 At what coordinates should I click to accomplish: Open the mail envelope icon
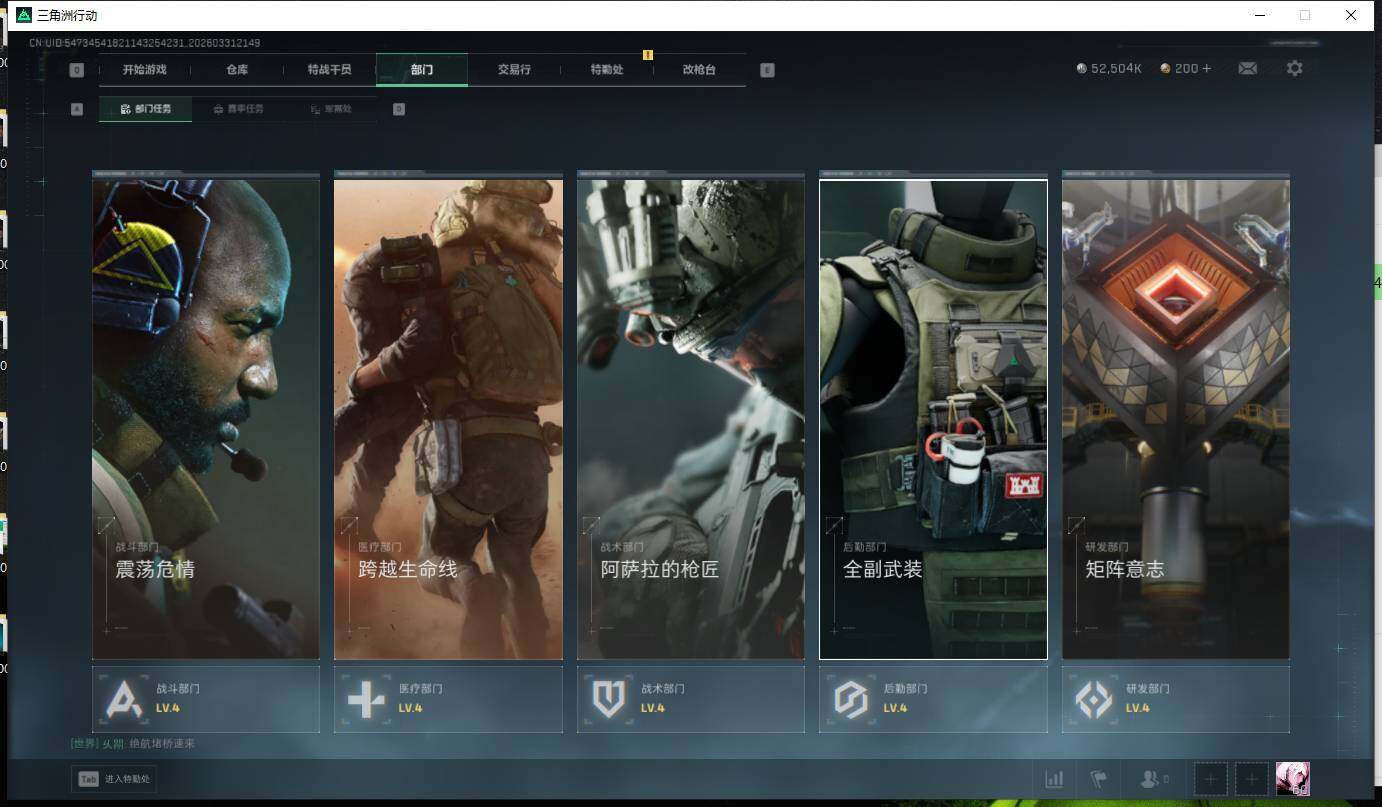[1247, 69]
